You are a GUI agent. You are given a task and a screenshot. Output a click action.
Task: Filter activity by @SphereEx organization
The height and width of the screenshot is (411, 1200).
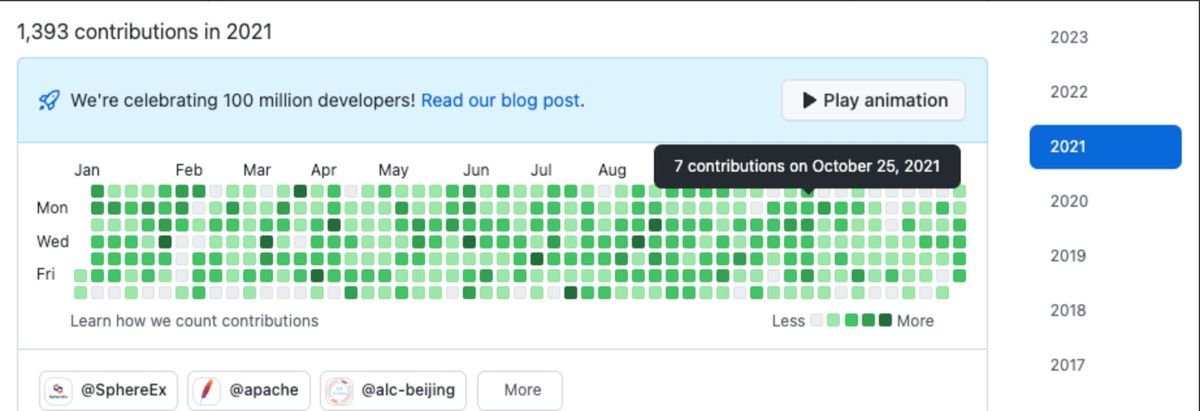pyautogui.click(x=110, y=390)
